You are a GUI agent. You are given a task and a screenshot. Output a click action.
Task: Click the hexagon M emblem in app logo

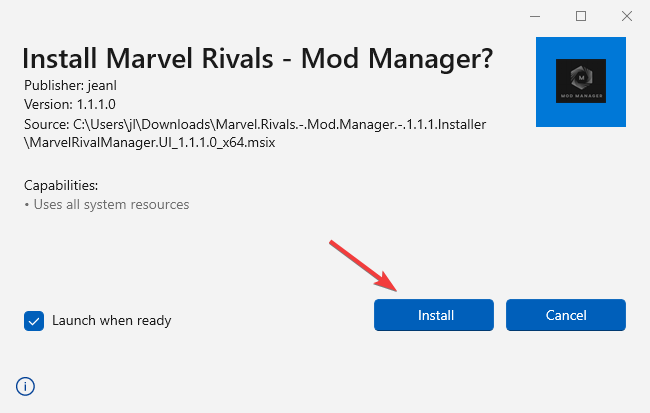coord(581,78)
